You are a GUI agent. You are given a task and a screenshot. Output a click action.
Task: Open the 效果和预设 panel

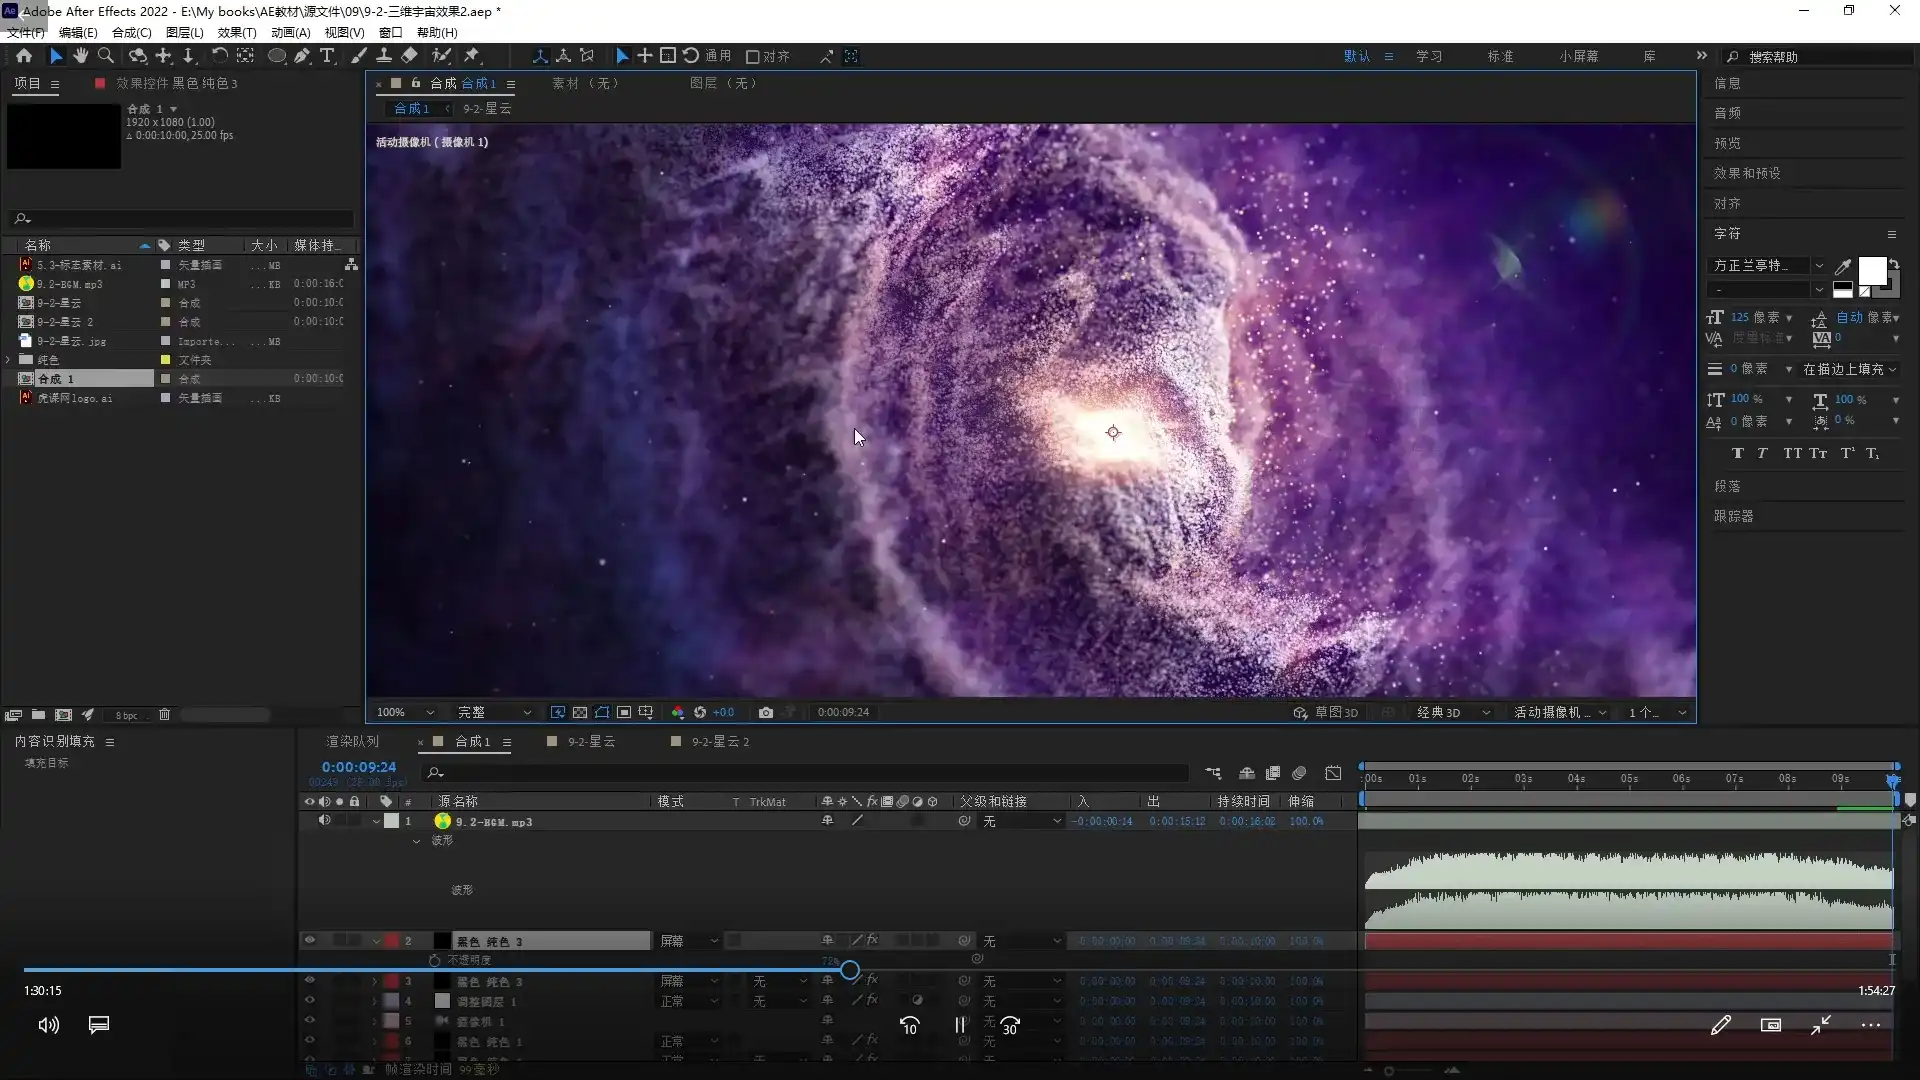(1747, 173)
